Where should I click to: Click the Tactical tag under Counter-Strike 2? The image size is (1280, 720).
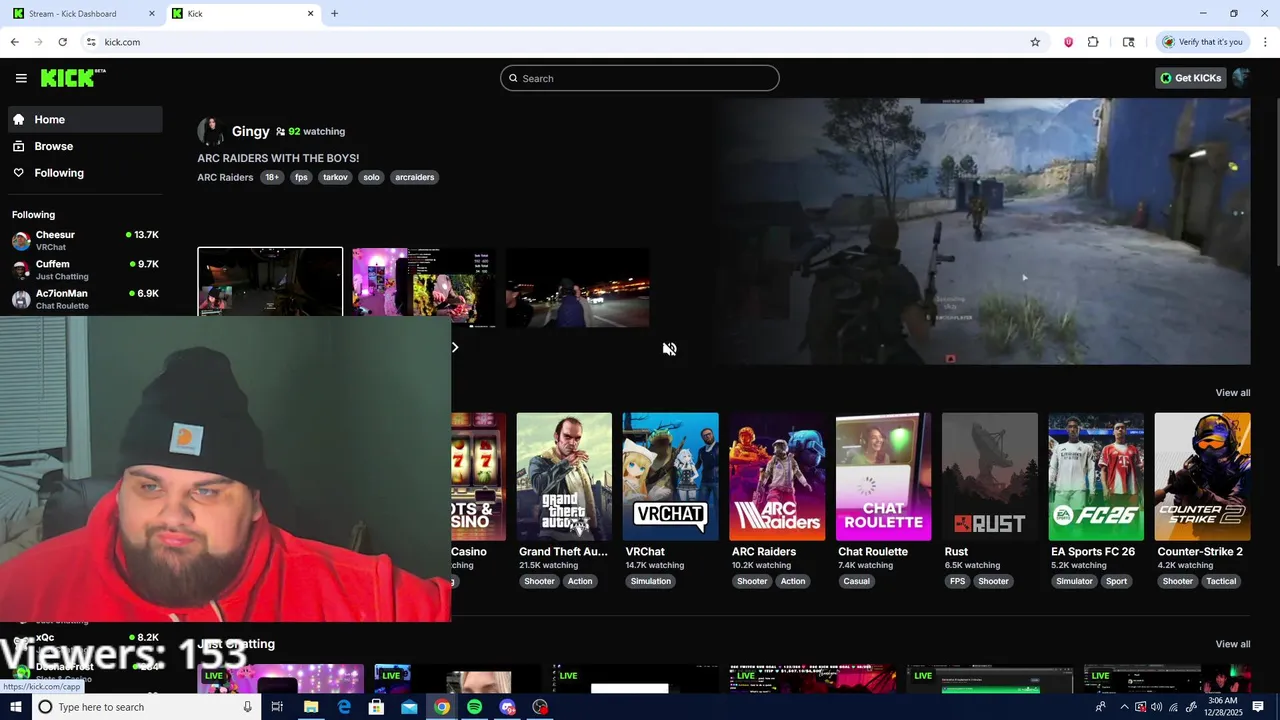click(1221, 581)
